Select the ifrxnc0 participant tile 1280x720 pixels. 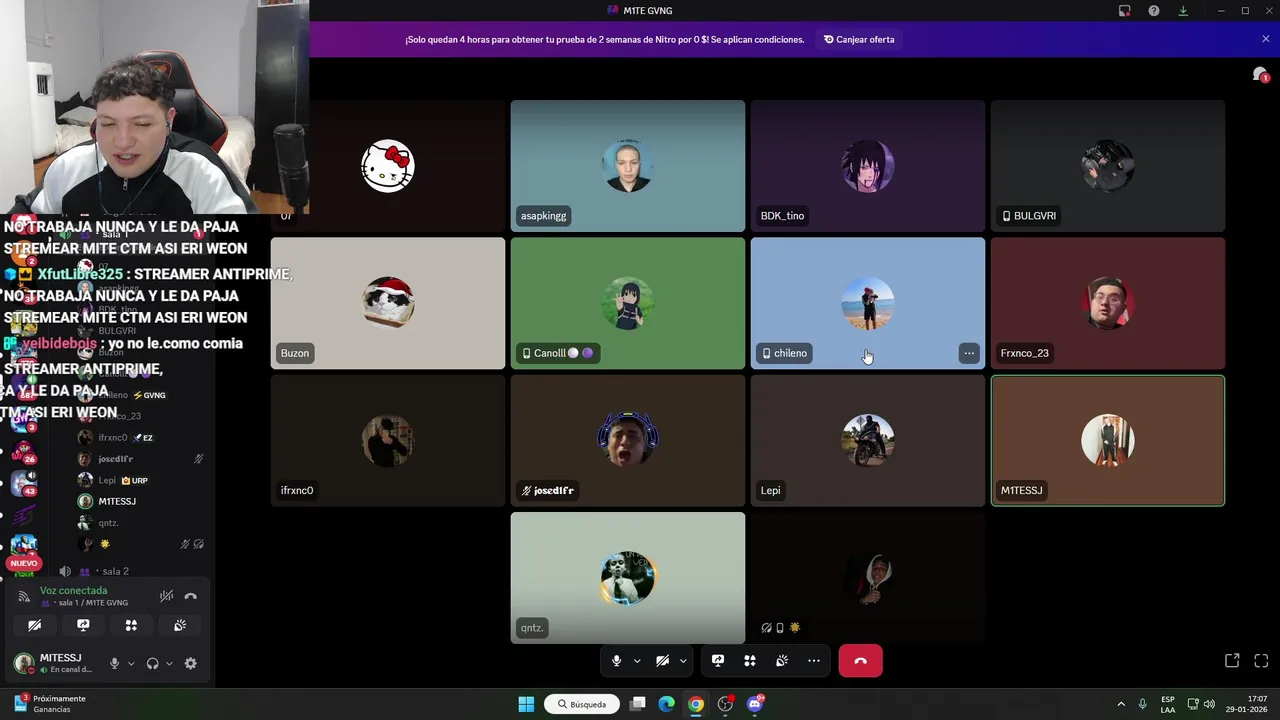(388, 441)
